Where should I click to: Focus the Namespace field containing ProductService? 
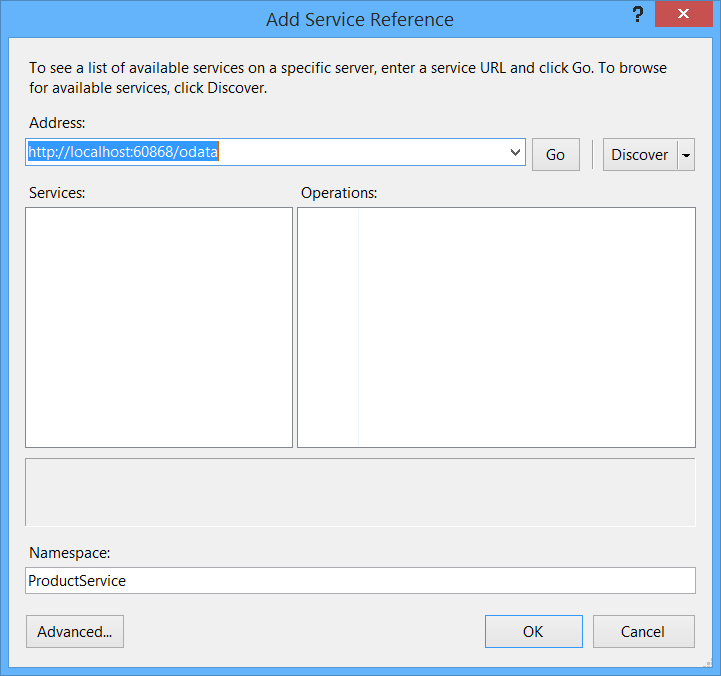(360, 581)
